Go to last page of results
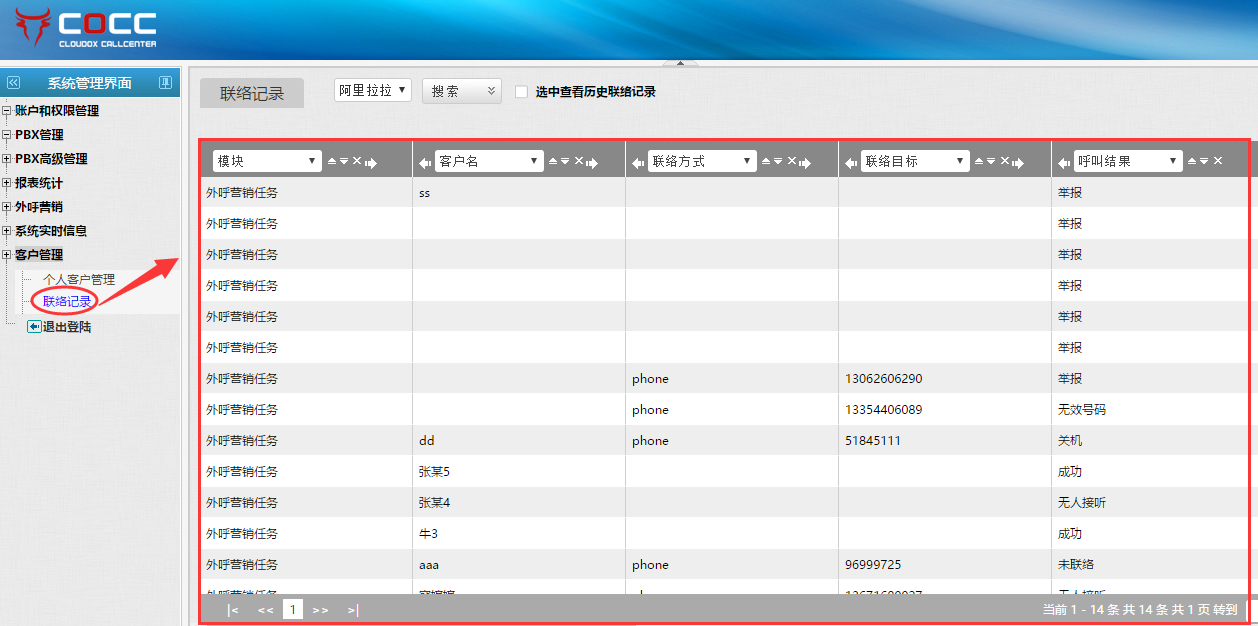1258x626 pixels. 352,609
